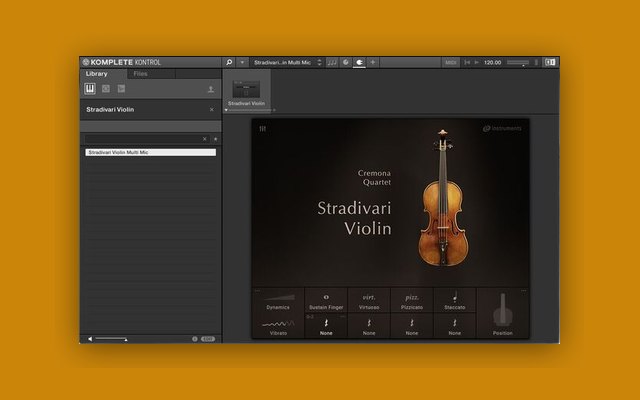Select the Stradivari Violin plug-in thumbnail
640x400 pixels.
tap(246, 89)
